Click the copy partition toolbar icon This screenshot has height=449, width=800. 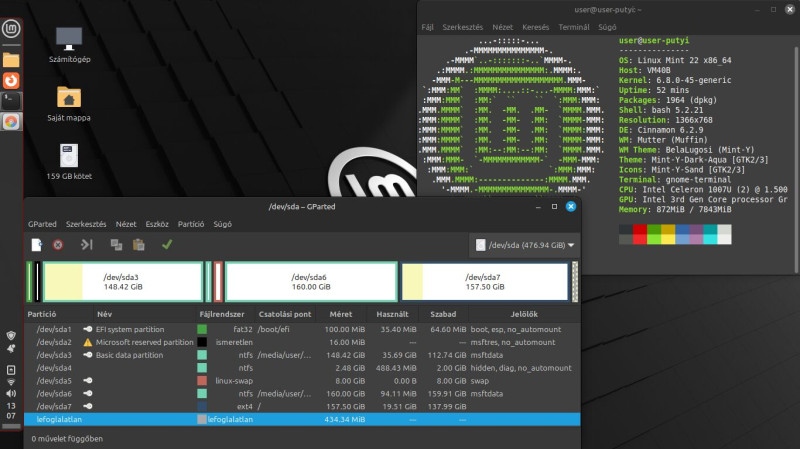pos(116,245)
